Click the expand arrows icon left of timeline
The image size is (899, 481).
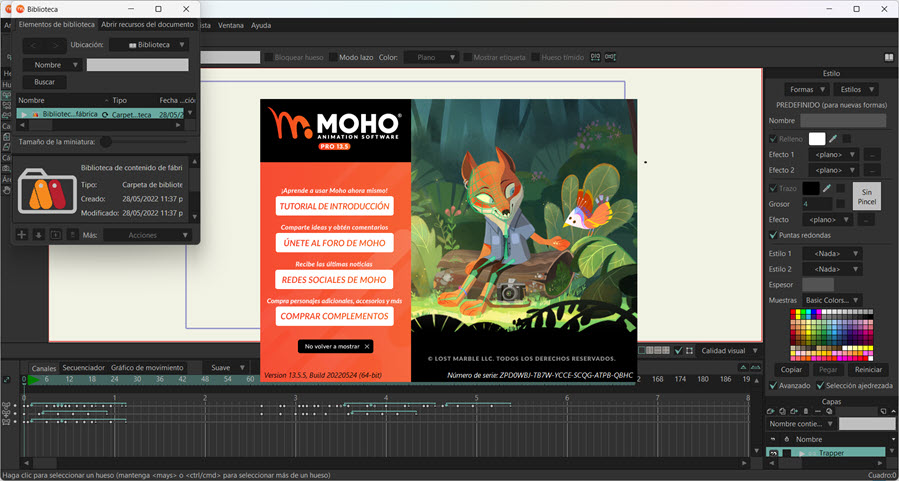pyautogui.click(x=6, y=380)
